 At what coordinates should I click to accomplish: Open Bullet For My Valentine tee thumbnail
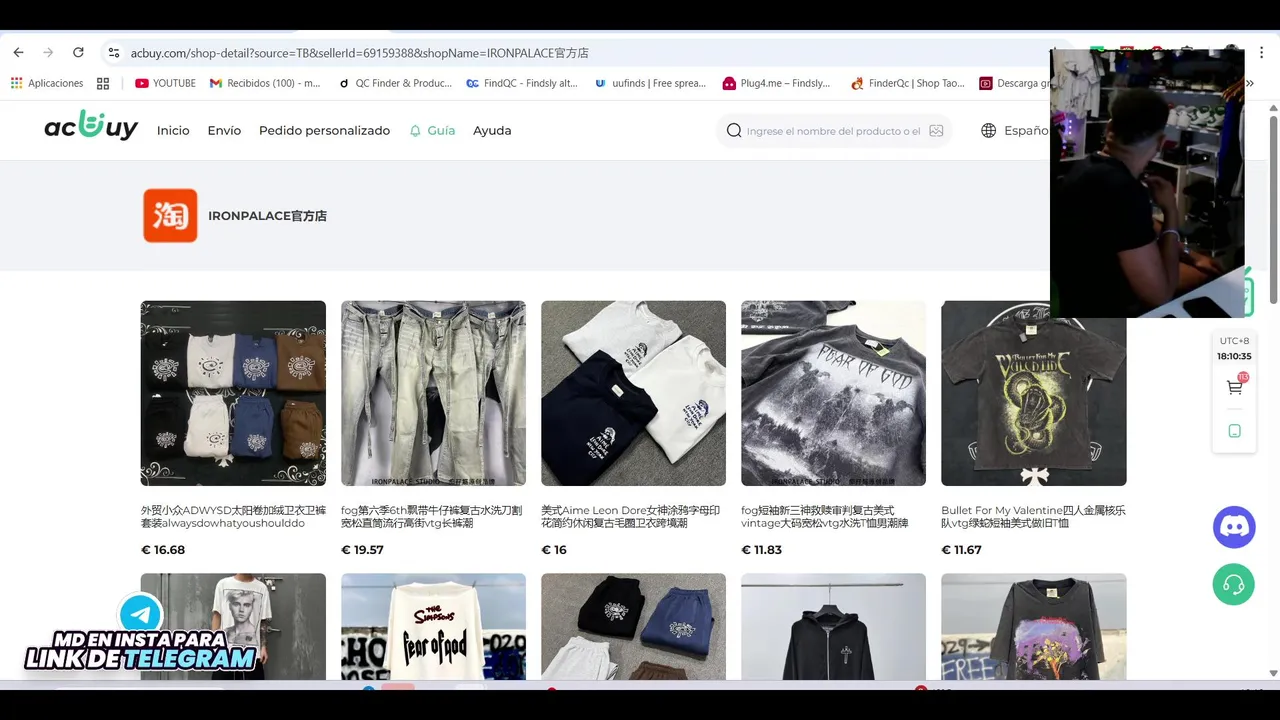point(1033,393)
